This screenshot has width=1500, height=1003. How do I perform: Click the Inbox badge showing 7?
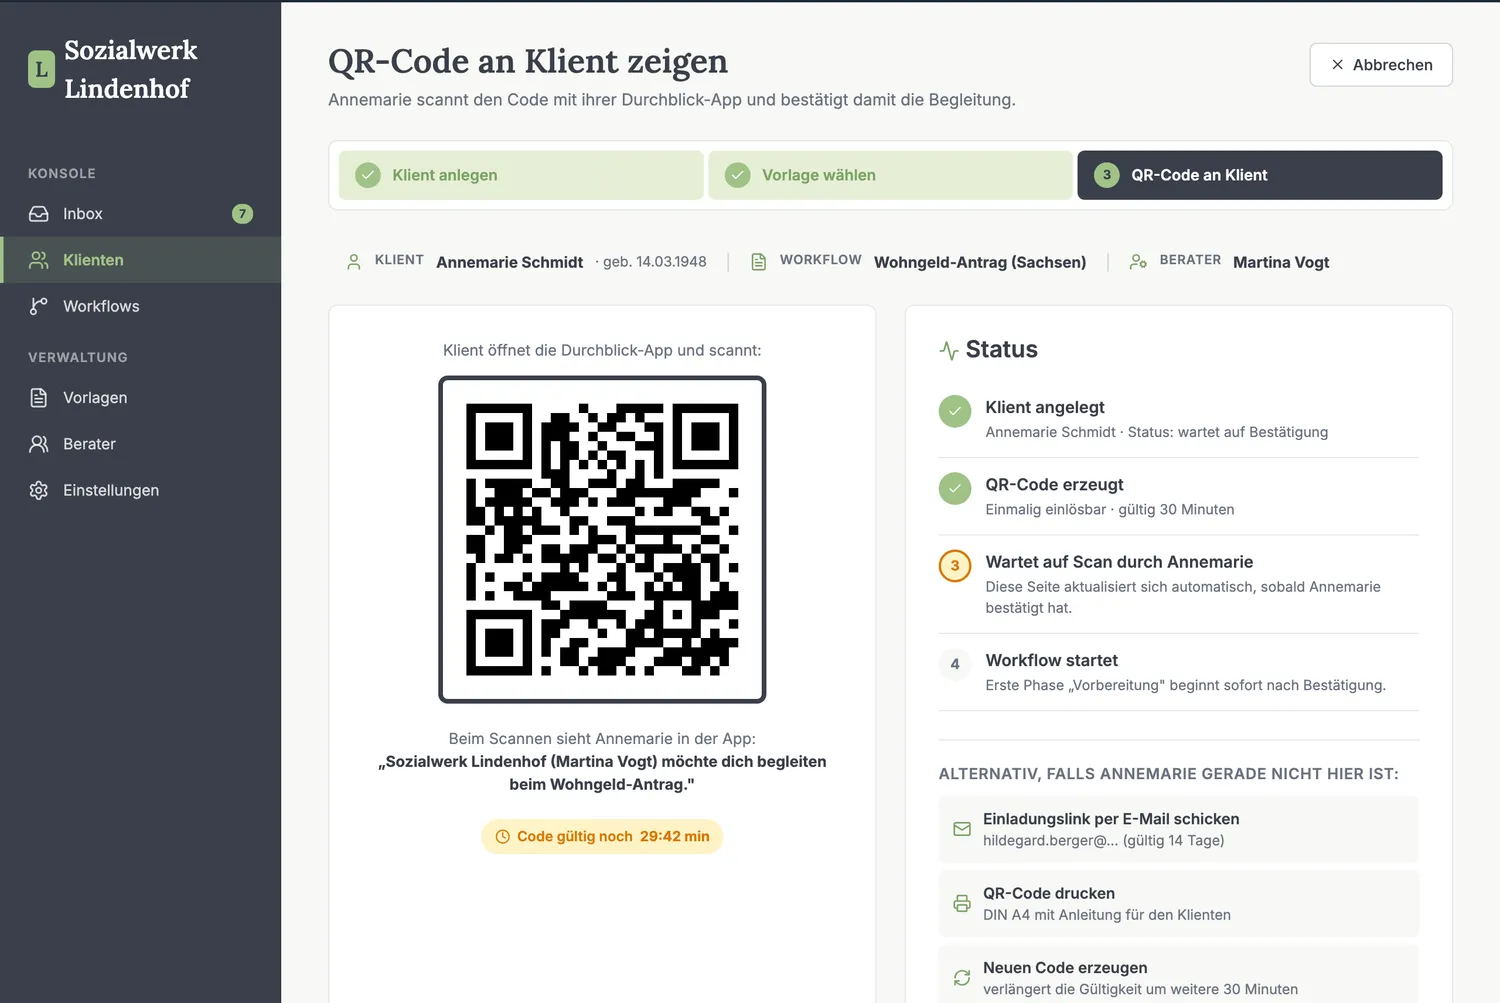[242, 214]
